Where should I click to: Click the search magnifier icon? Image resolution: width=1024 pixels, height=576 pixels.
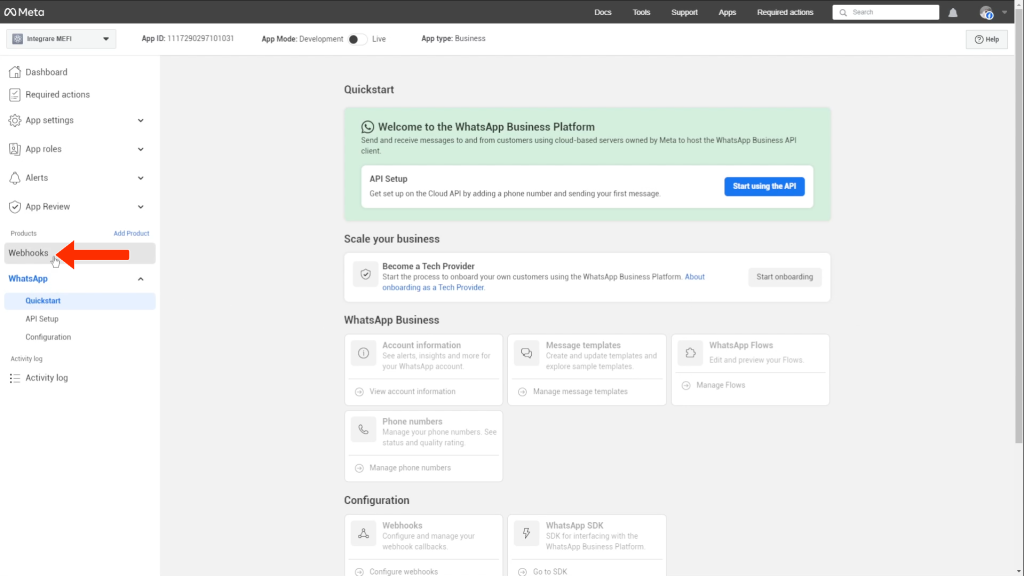[x=843, y=12]
